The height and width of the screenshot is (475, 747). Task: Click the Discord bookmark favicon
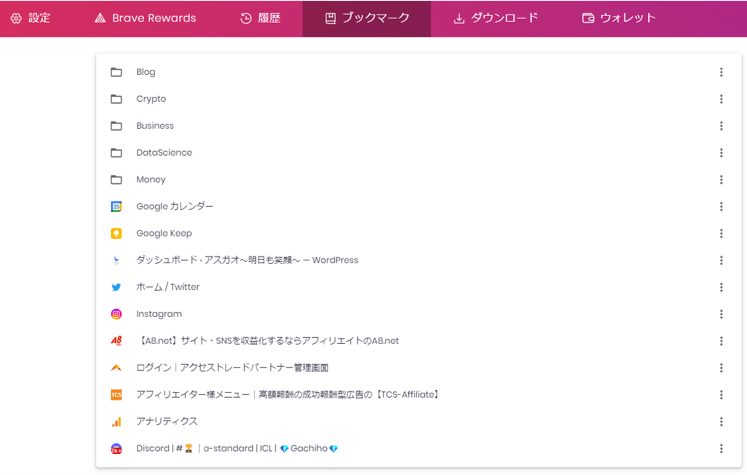click(x=116, y=448)
